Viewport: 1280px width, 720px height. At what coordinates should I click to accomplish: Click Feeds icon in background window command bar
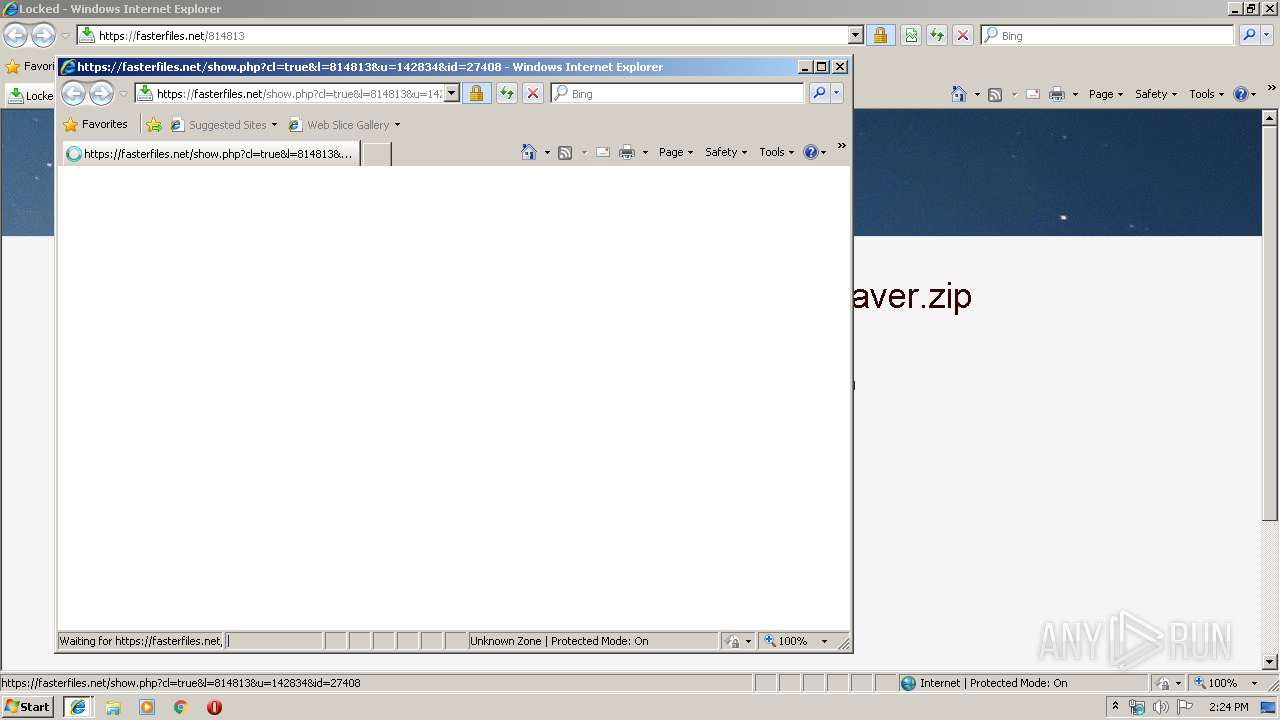pyautogui.click(x=995, y=94)
